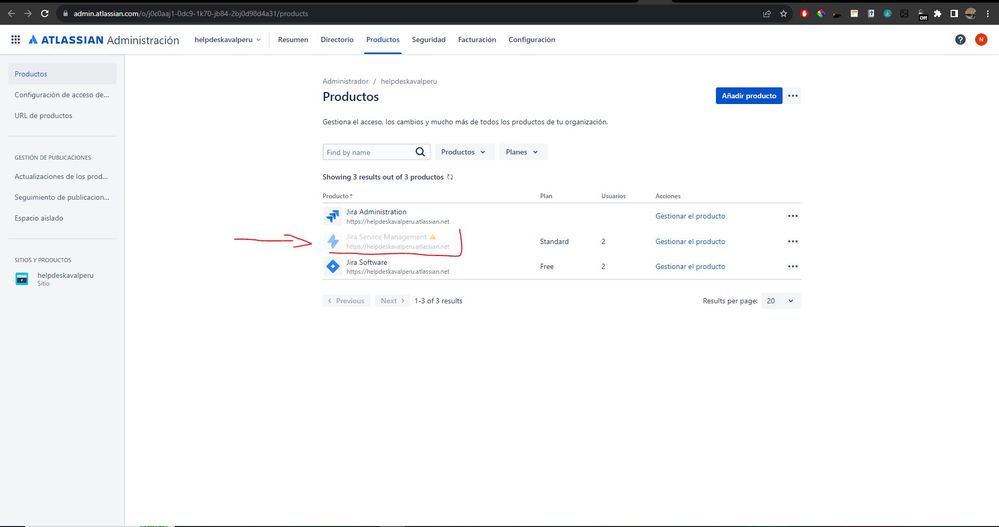The image size is (999, 527).
Task: Go to the Facturación tab
Action: pyautogui.click(x=477, y=40)
